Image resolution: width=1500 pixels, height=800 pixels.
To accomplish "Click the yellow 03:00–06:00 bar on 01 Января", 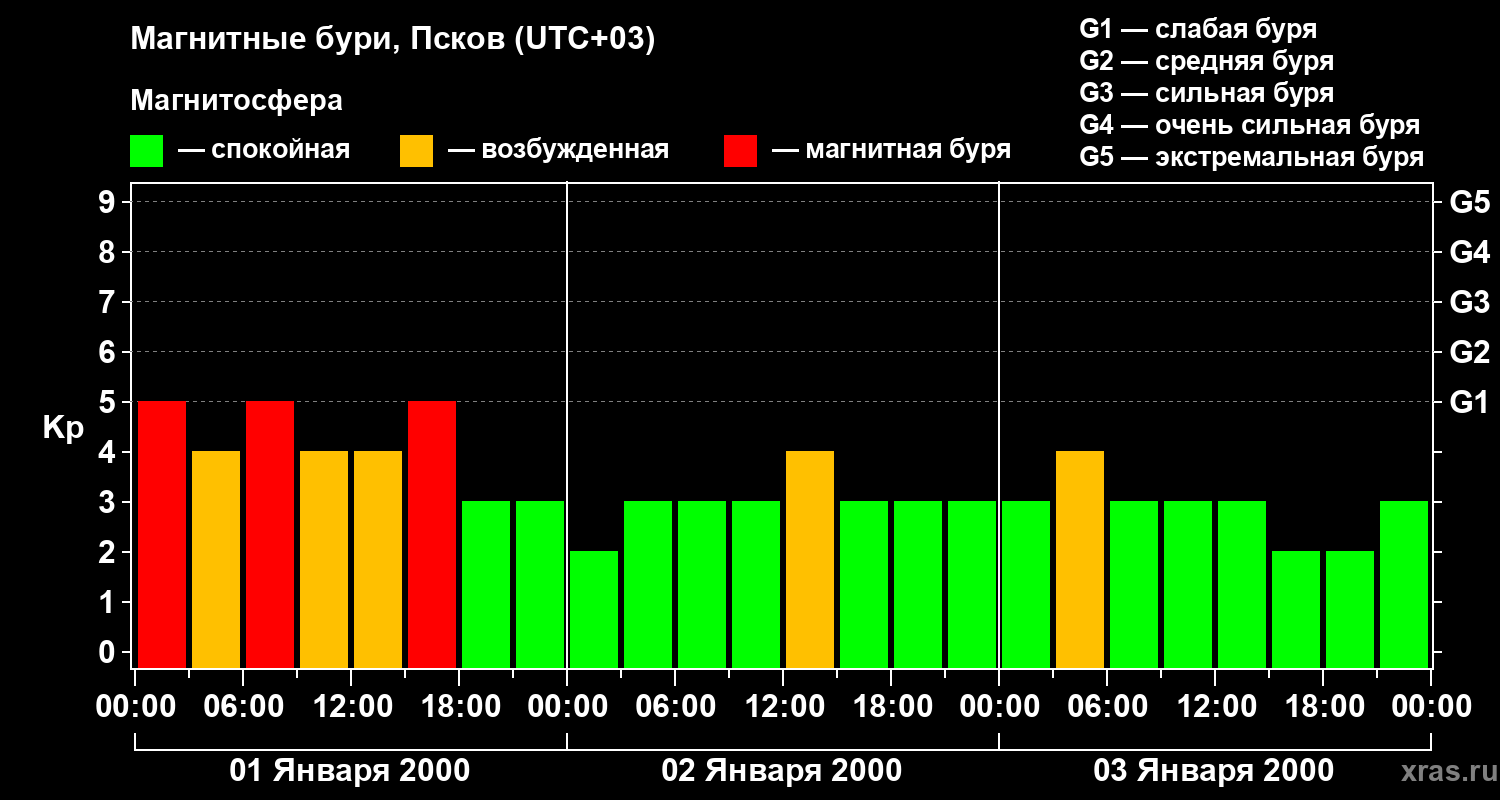I will [216, 559].
